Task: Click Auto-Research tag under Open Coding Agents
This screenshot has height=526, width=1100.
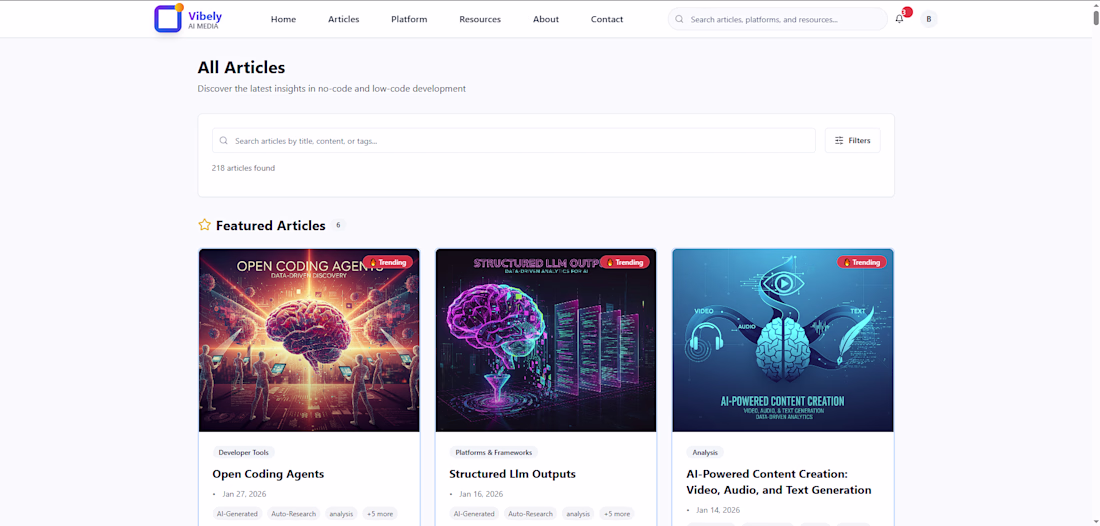Action: tap(294, 513)
